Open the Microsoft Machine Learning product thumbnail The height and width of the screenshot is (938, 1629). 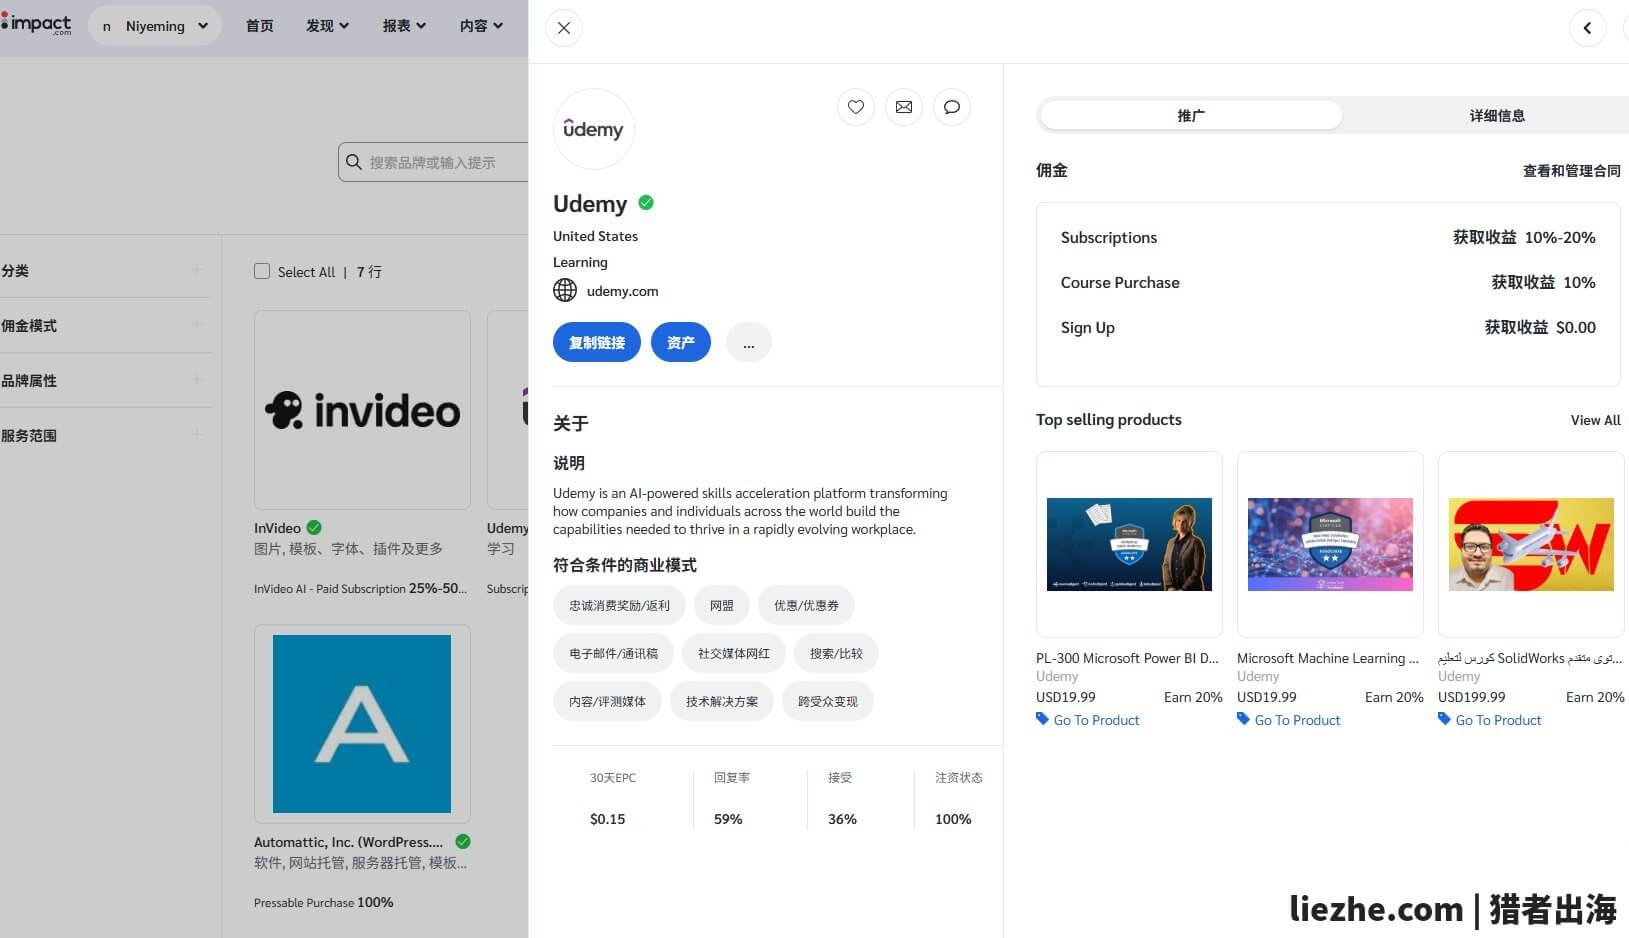1330,544
